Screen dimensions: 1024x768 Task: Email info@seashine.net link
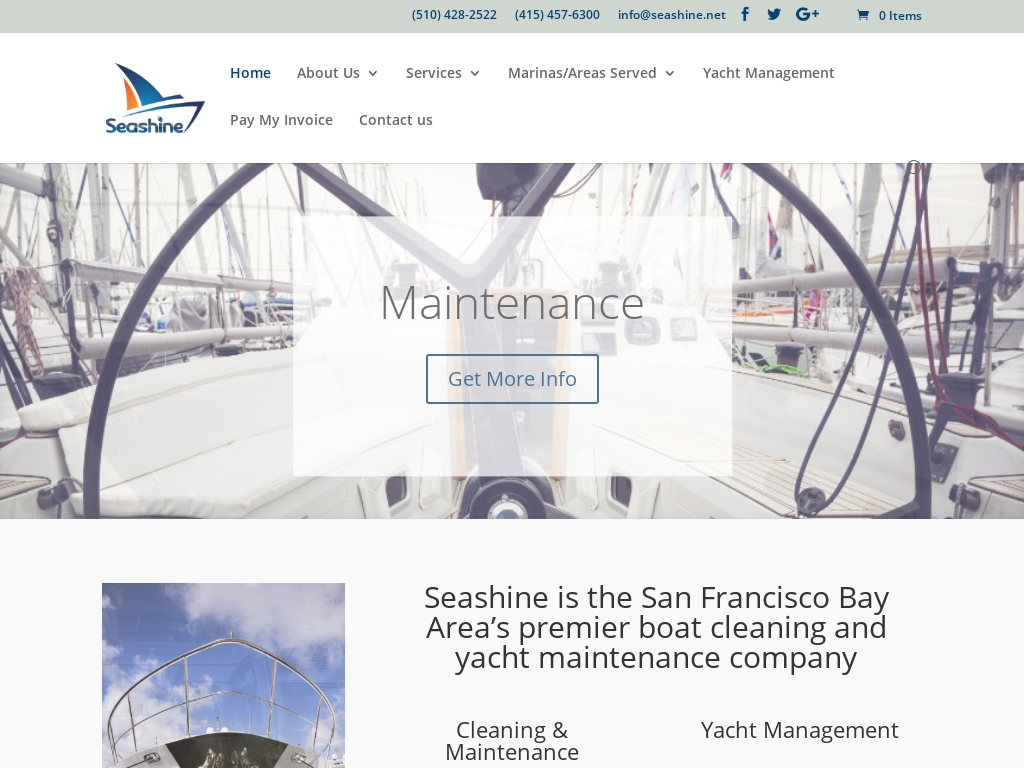pyautogui.click(x=671, y=14)
